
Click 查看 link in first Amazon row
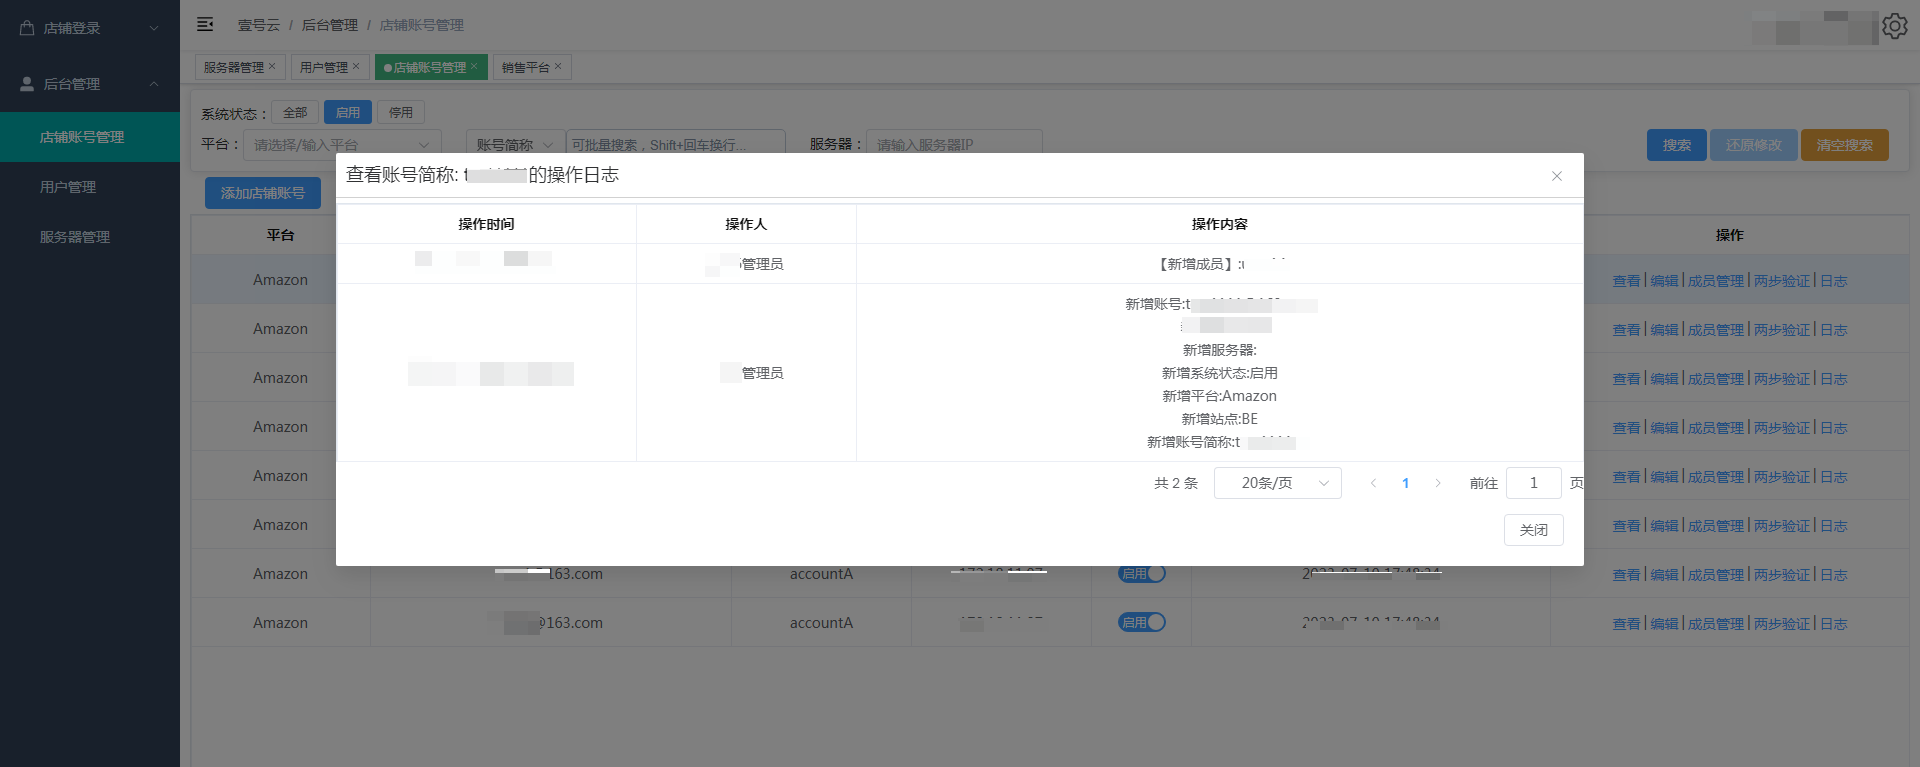click(1626, 281)
